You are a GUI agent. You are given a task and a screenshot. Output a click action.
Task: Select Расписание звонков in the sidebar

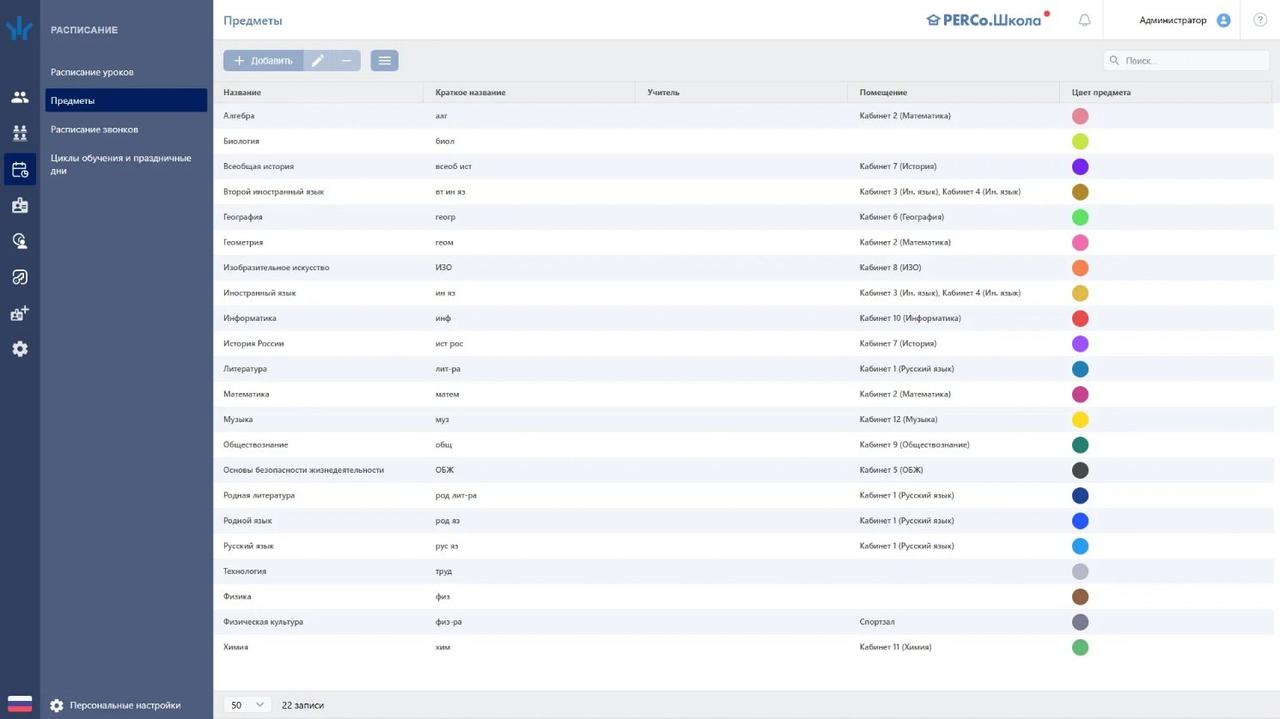pos(94,129)
